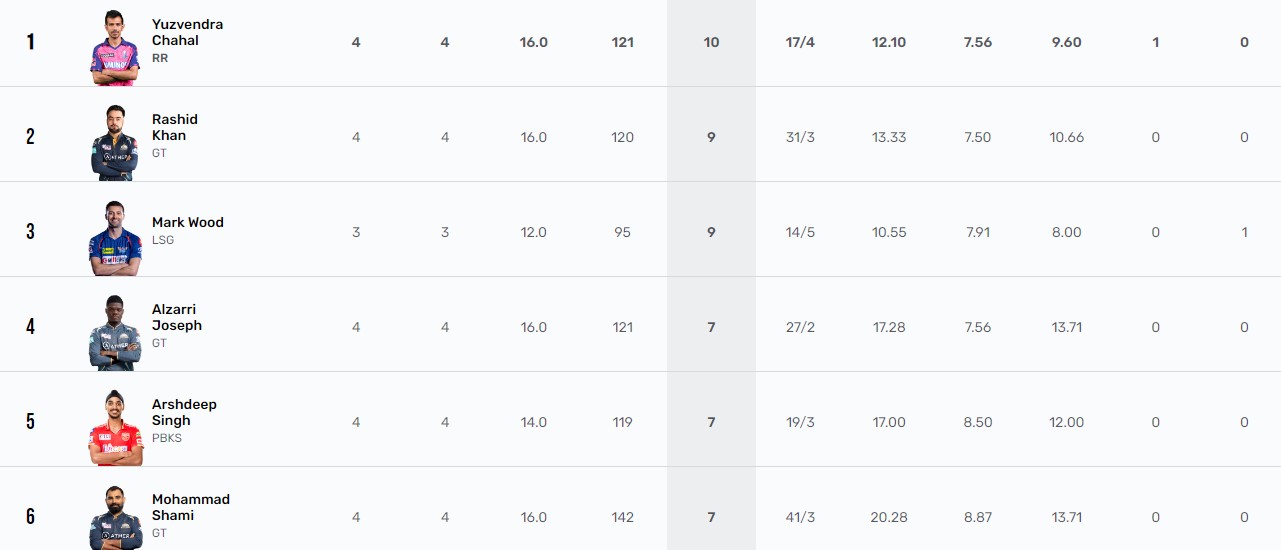Screen dimensions: 1281x550
Task: Click Rashid Khan's economy rate 7.50
Action: (x=978, y=137)
